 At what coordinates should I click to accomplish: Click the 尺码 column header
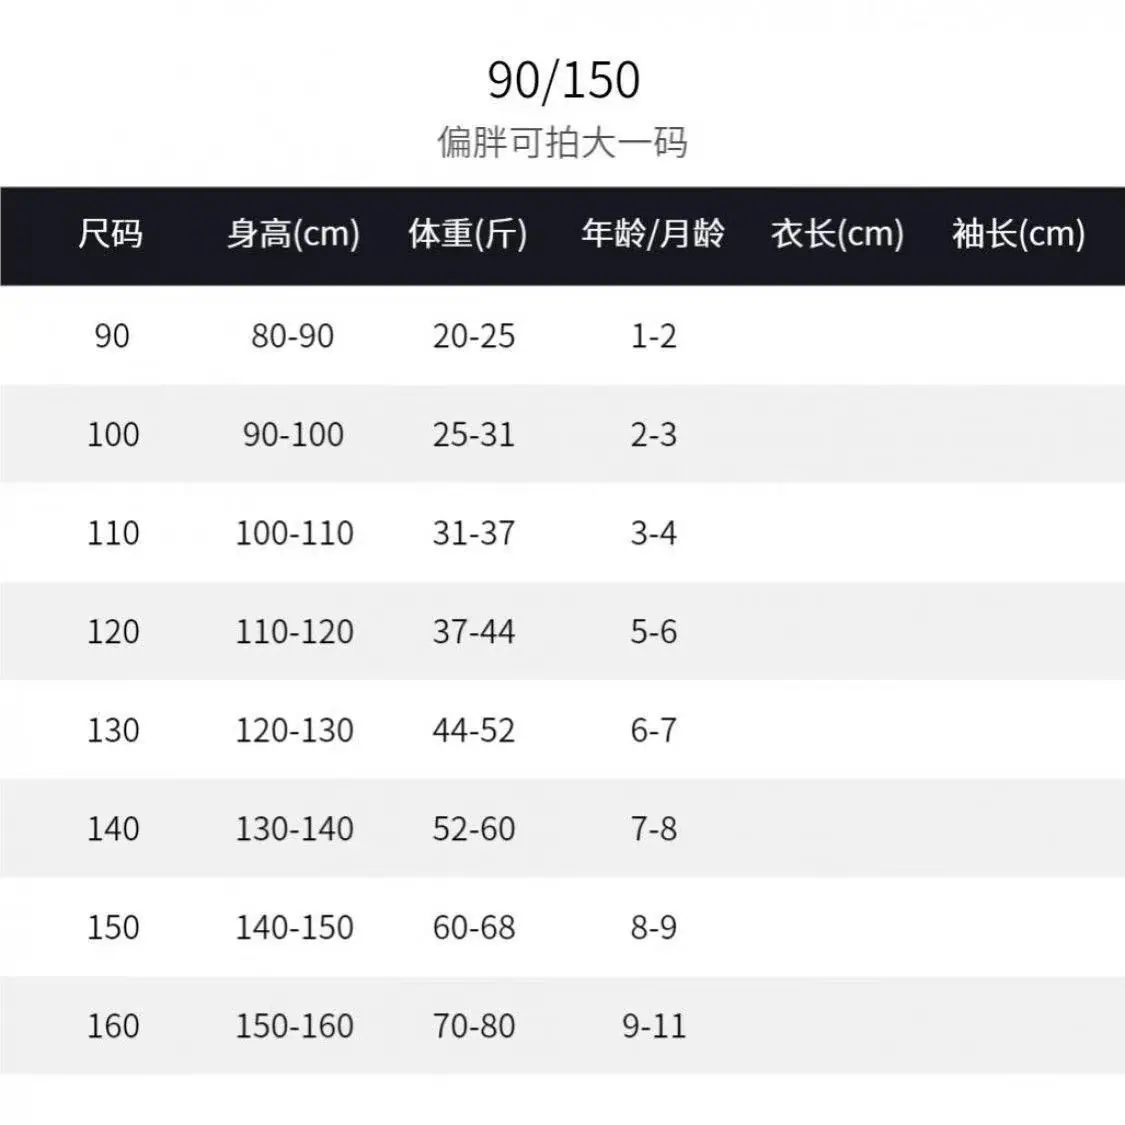110,234
